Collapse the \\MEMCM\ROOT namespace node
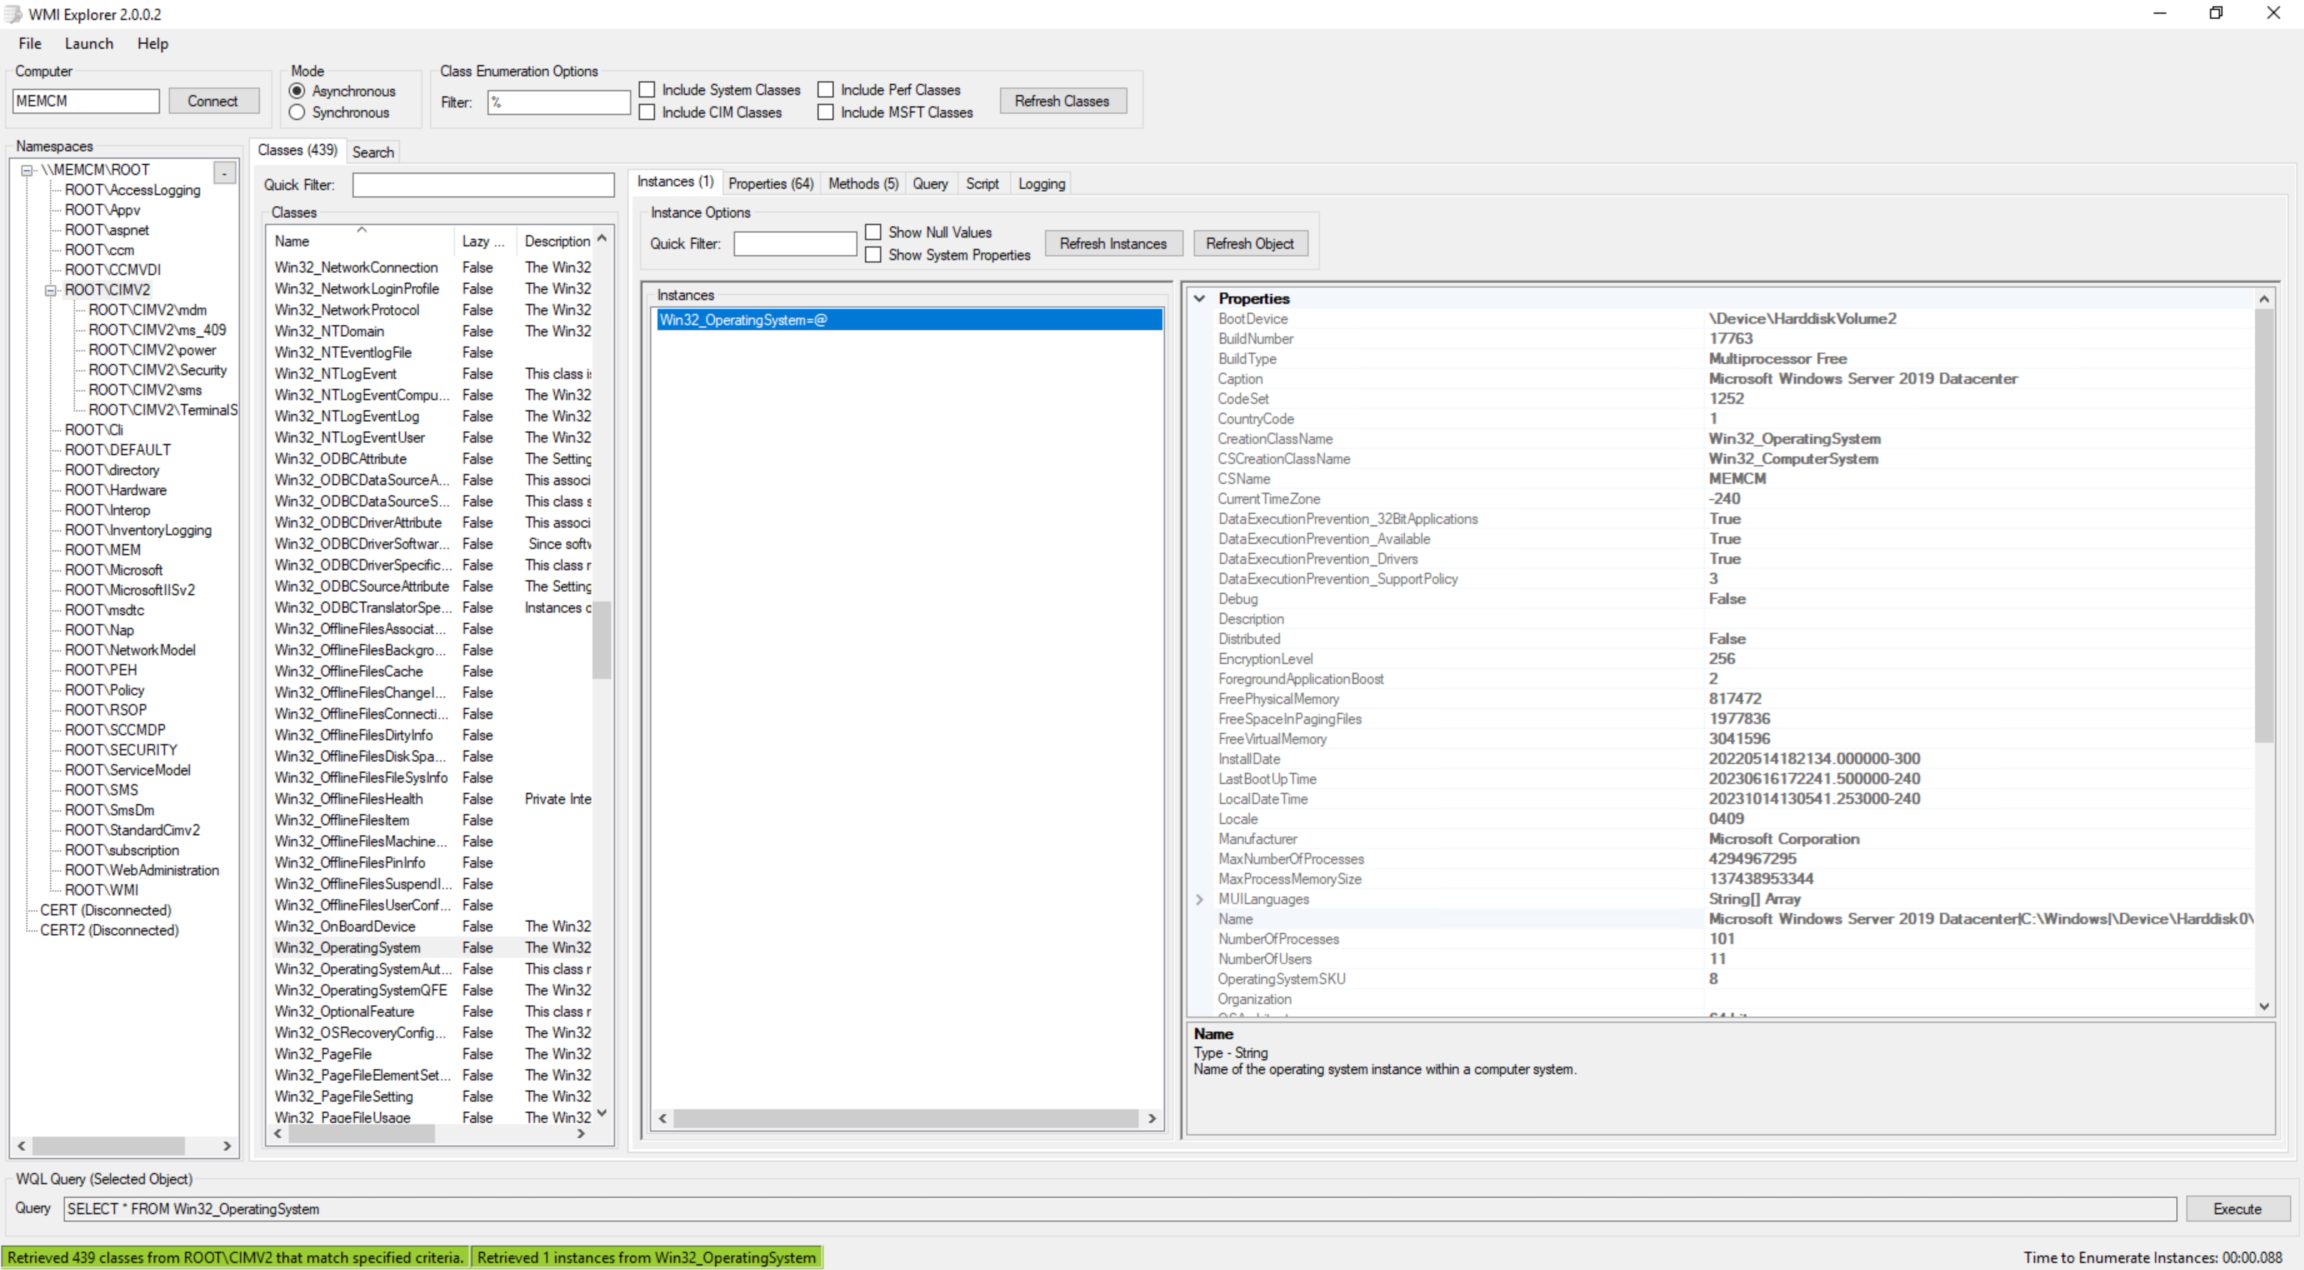The image size is (2304, 1270). pos(28,170)
